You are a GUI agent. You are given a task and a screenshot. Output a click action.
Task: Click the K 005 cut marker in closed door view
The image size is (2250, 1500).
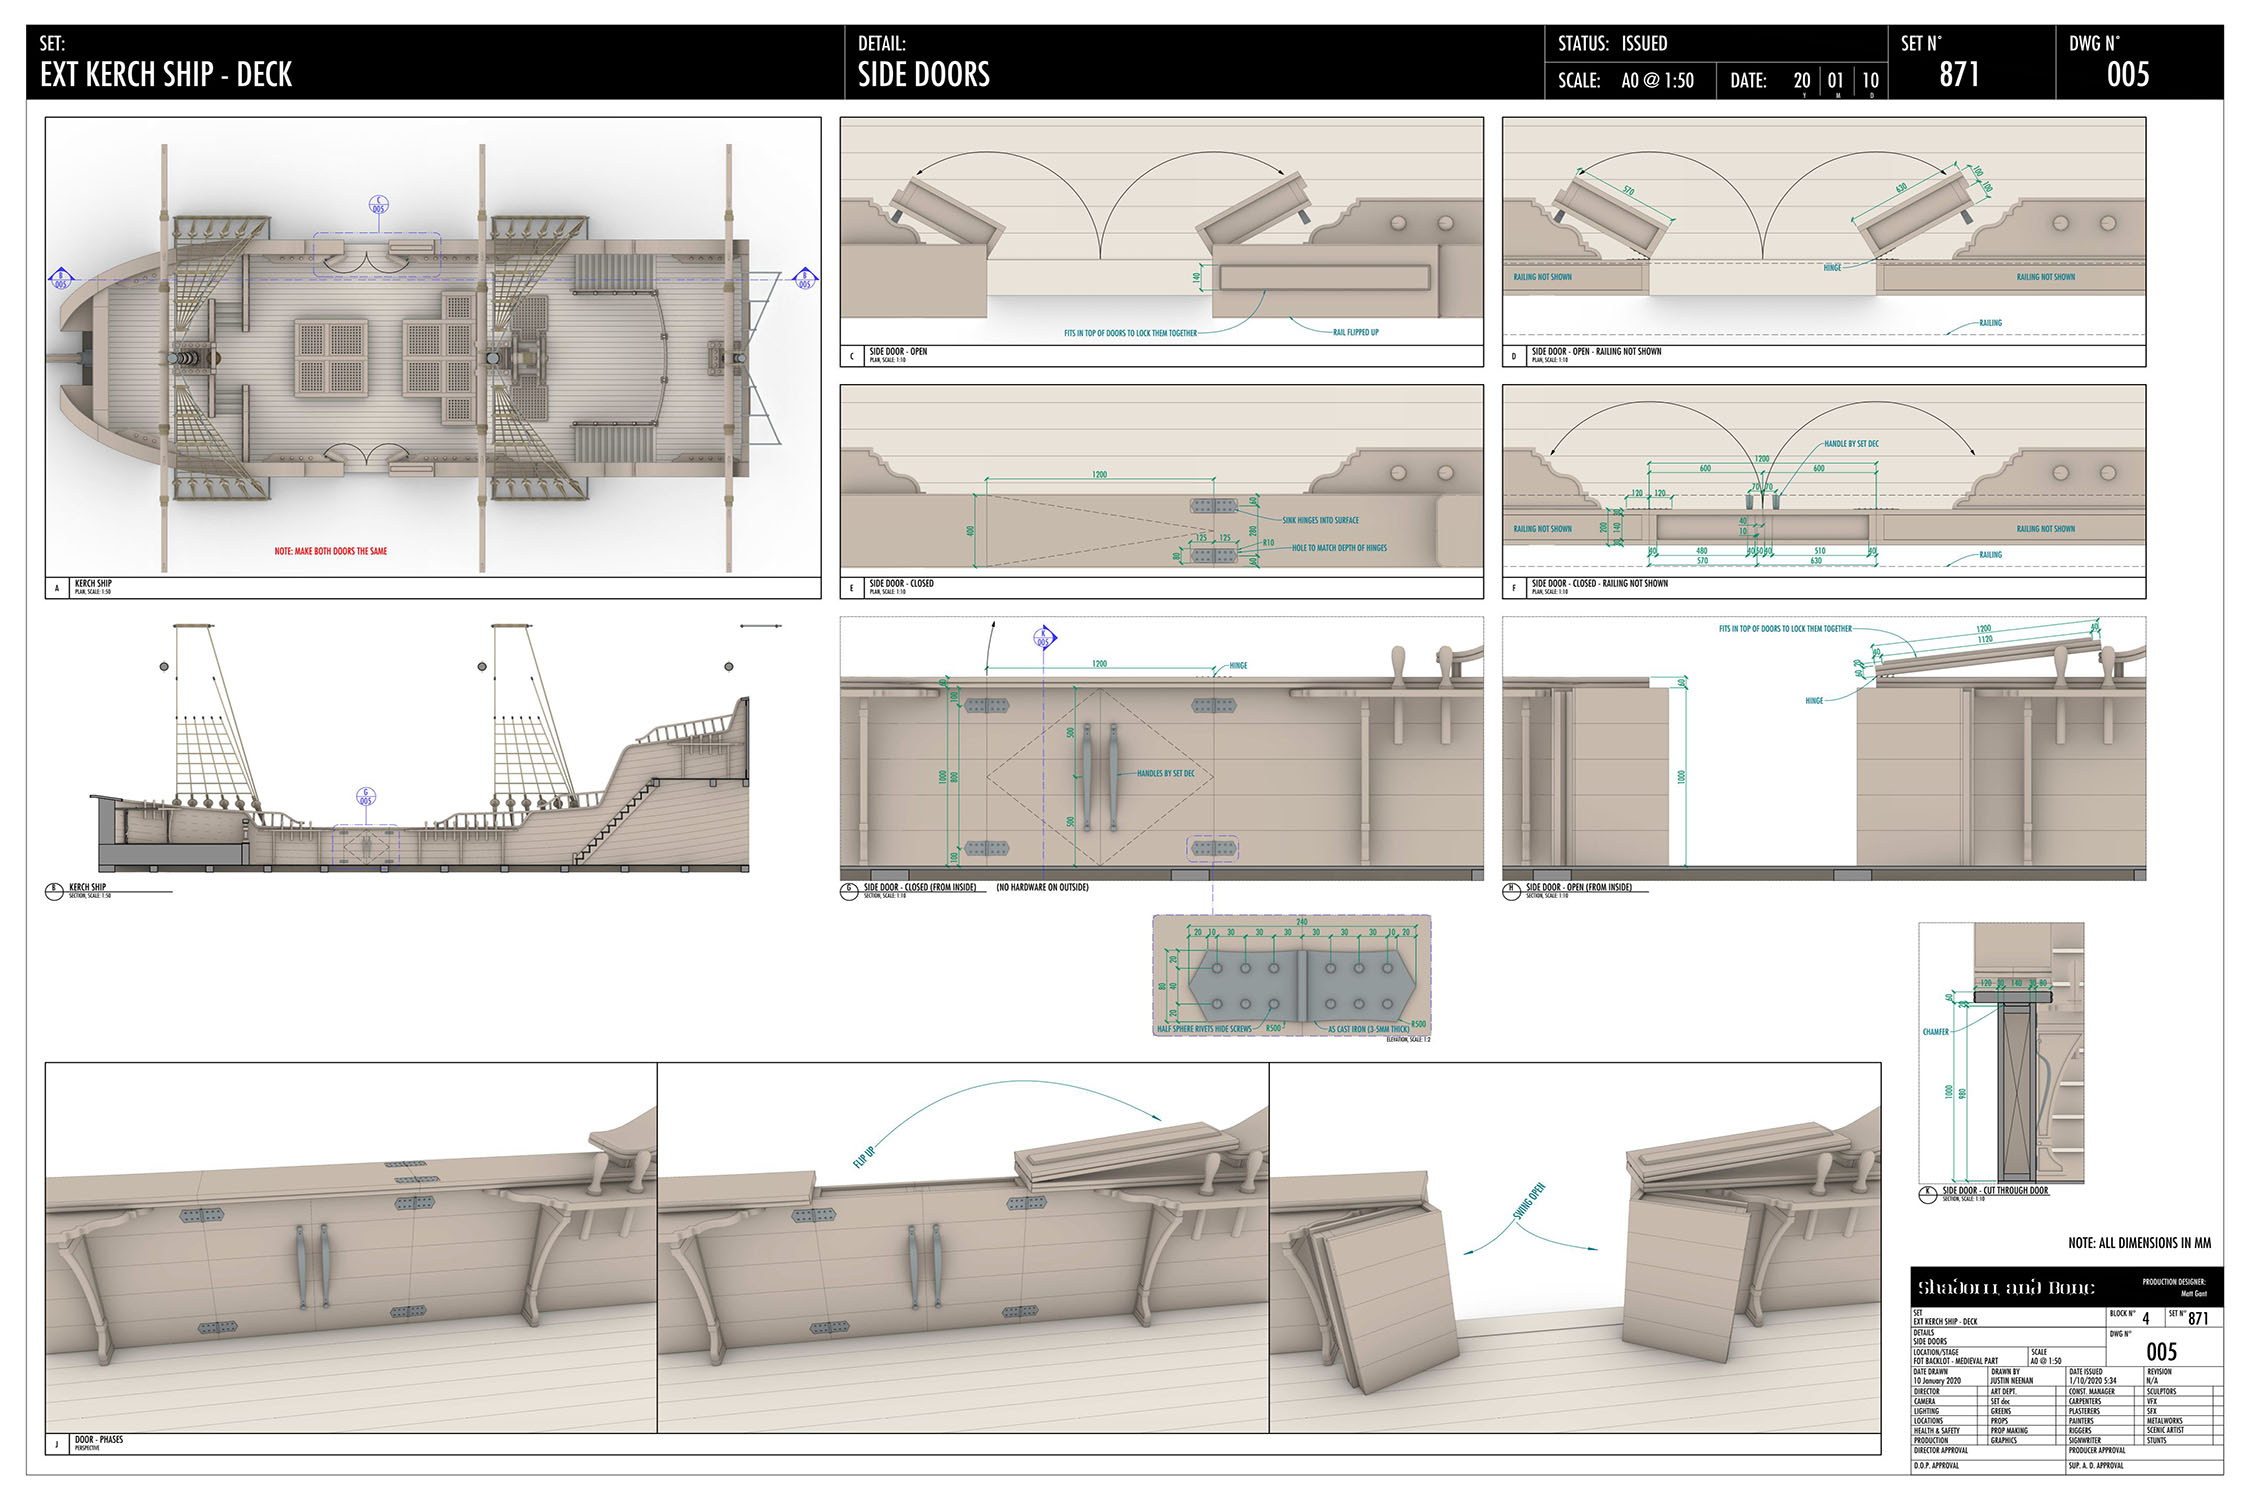pos(1044,637)
